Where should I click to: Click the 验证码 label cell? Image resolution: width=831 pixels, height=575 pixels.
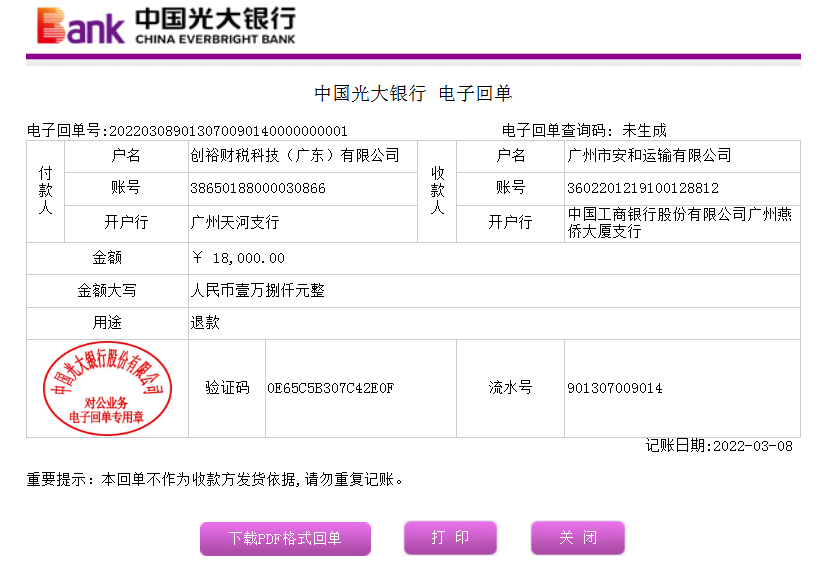227,388
